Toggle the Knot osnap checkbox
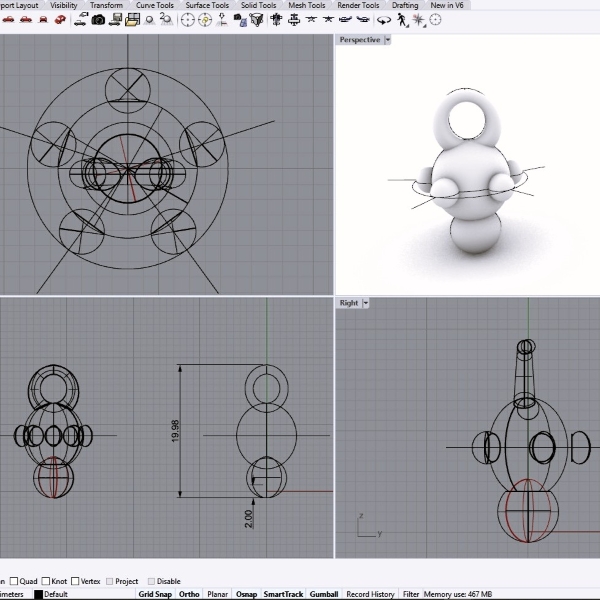This screenshot has width=600, height=600. pyautogui.click(x=46, y=581)
